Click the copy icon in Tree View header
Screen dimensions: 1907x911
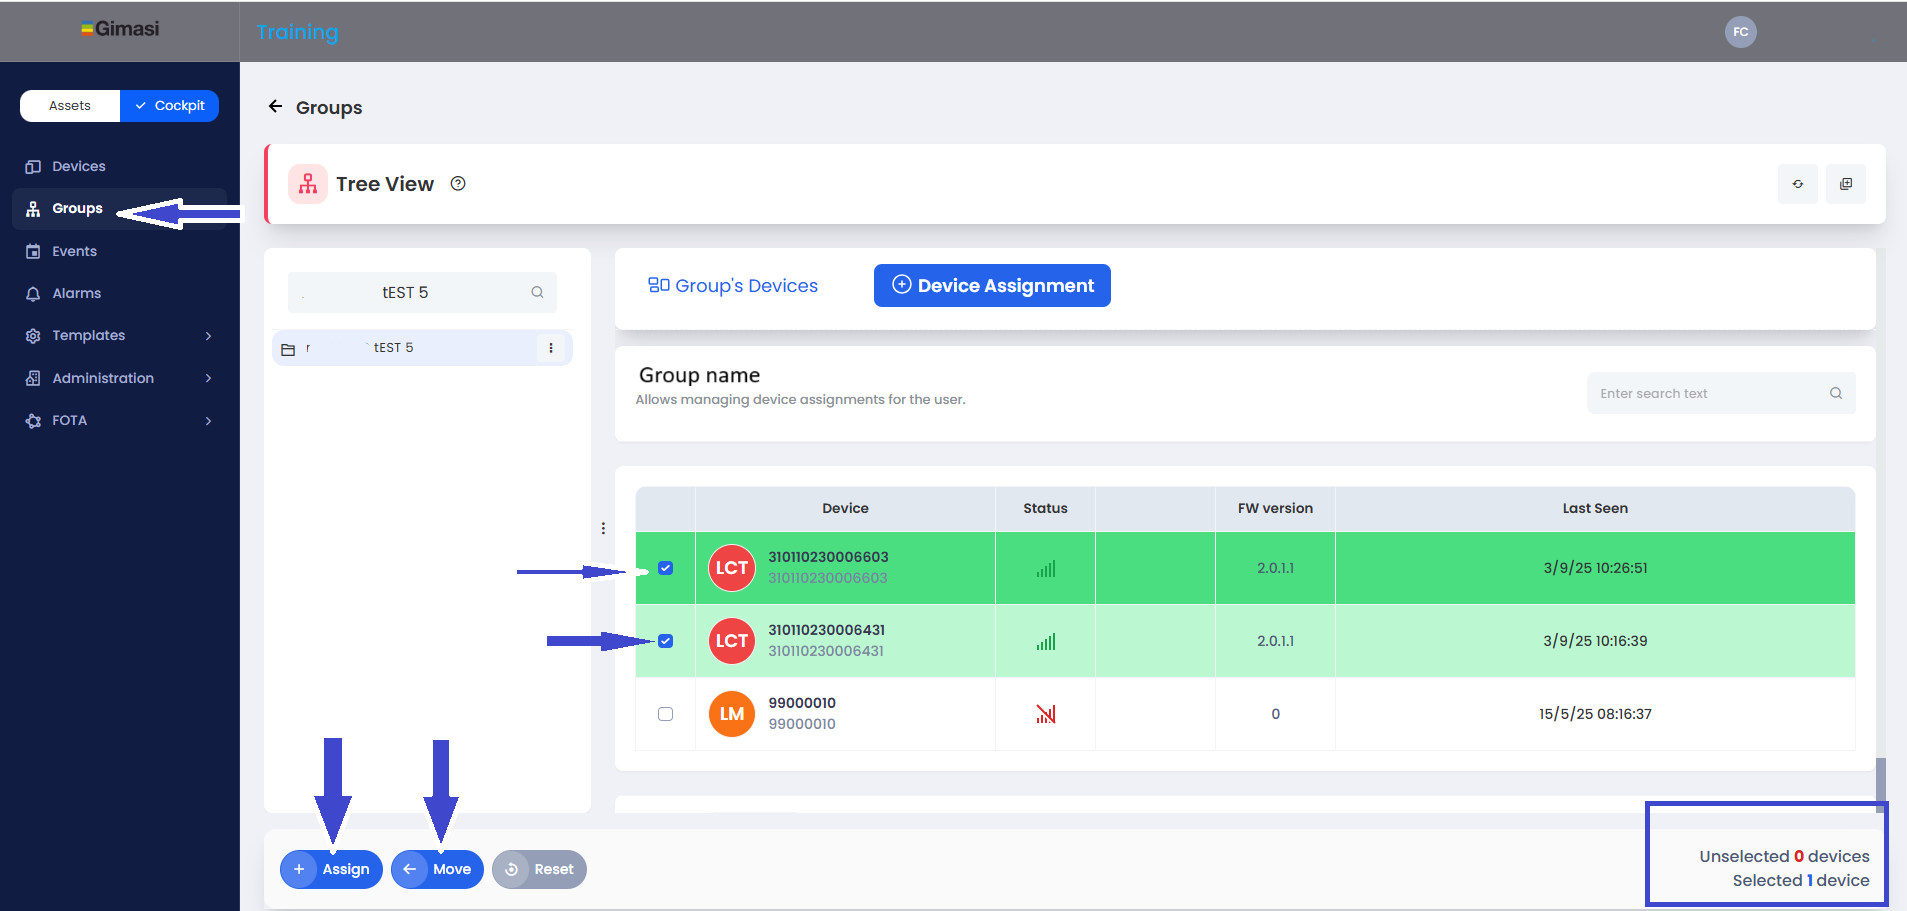click(1845, 184)
